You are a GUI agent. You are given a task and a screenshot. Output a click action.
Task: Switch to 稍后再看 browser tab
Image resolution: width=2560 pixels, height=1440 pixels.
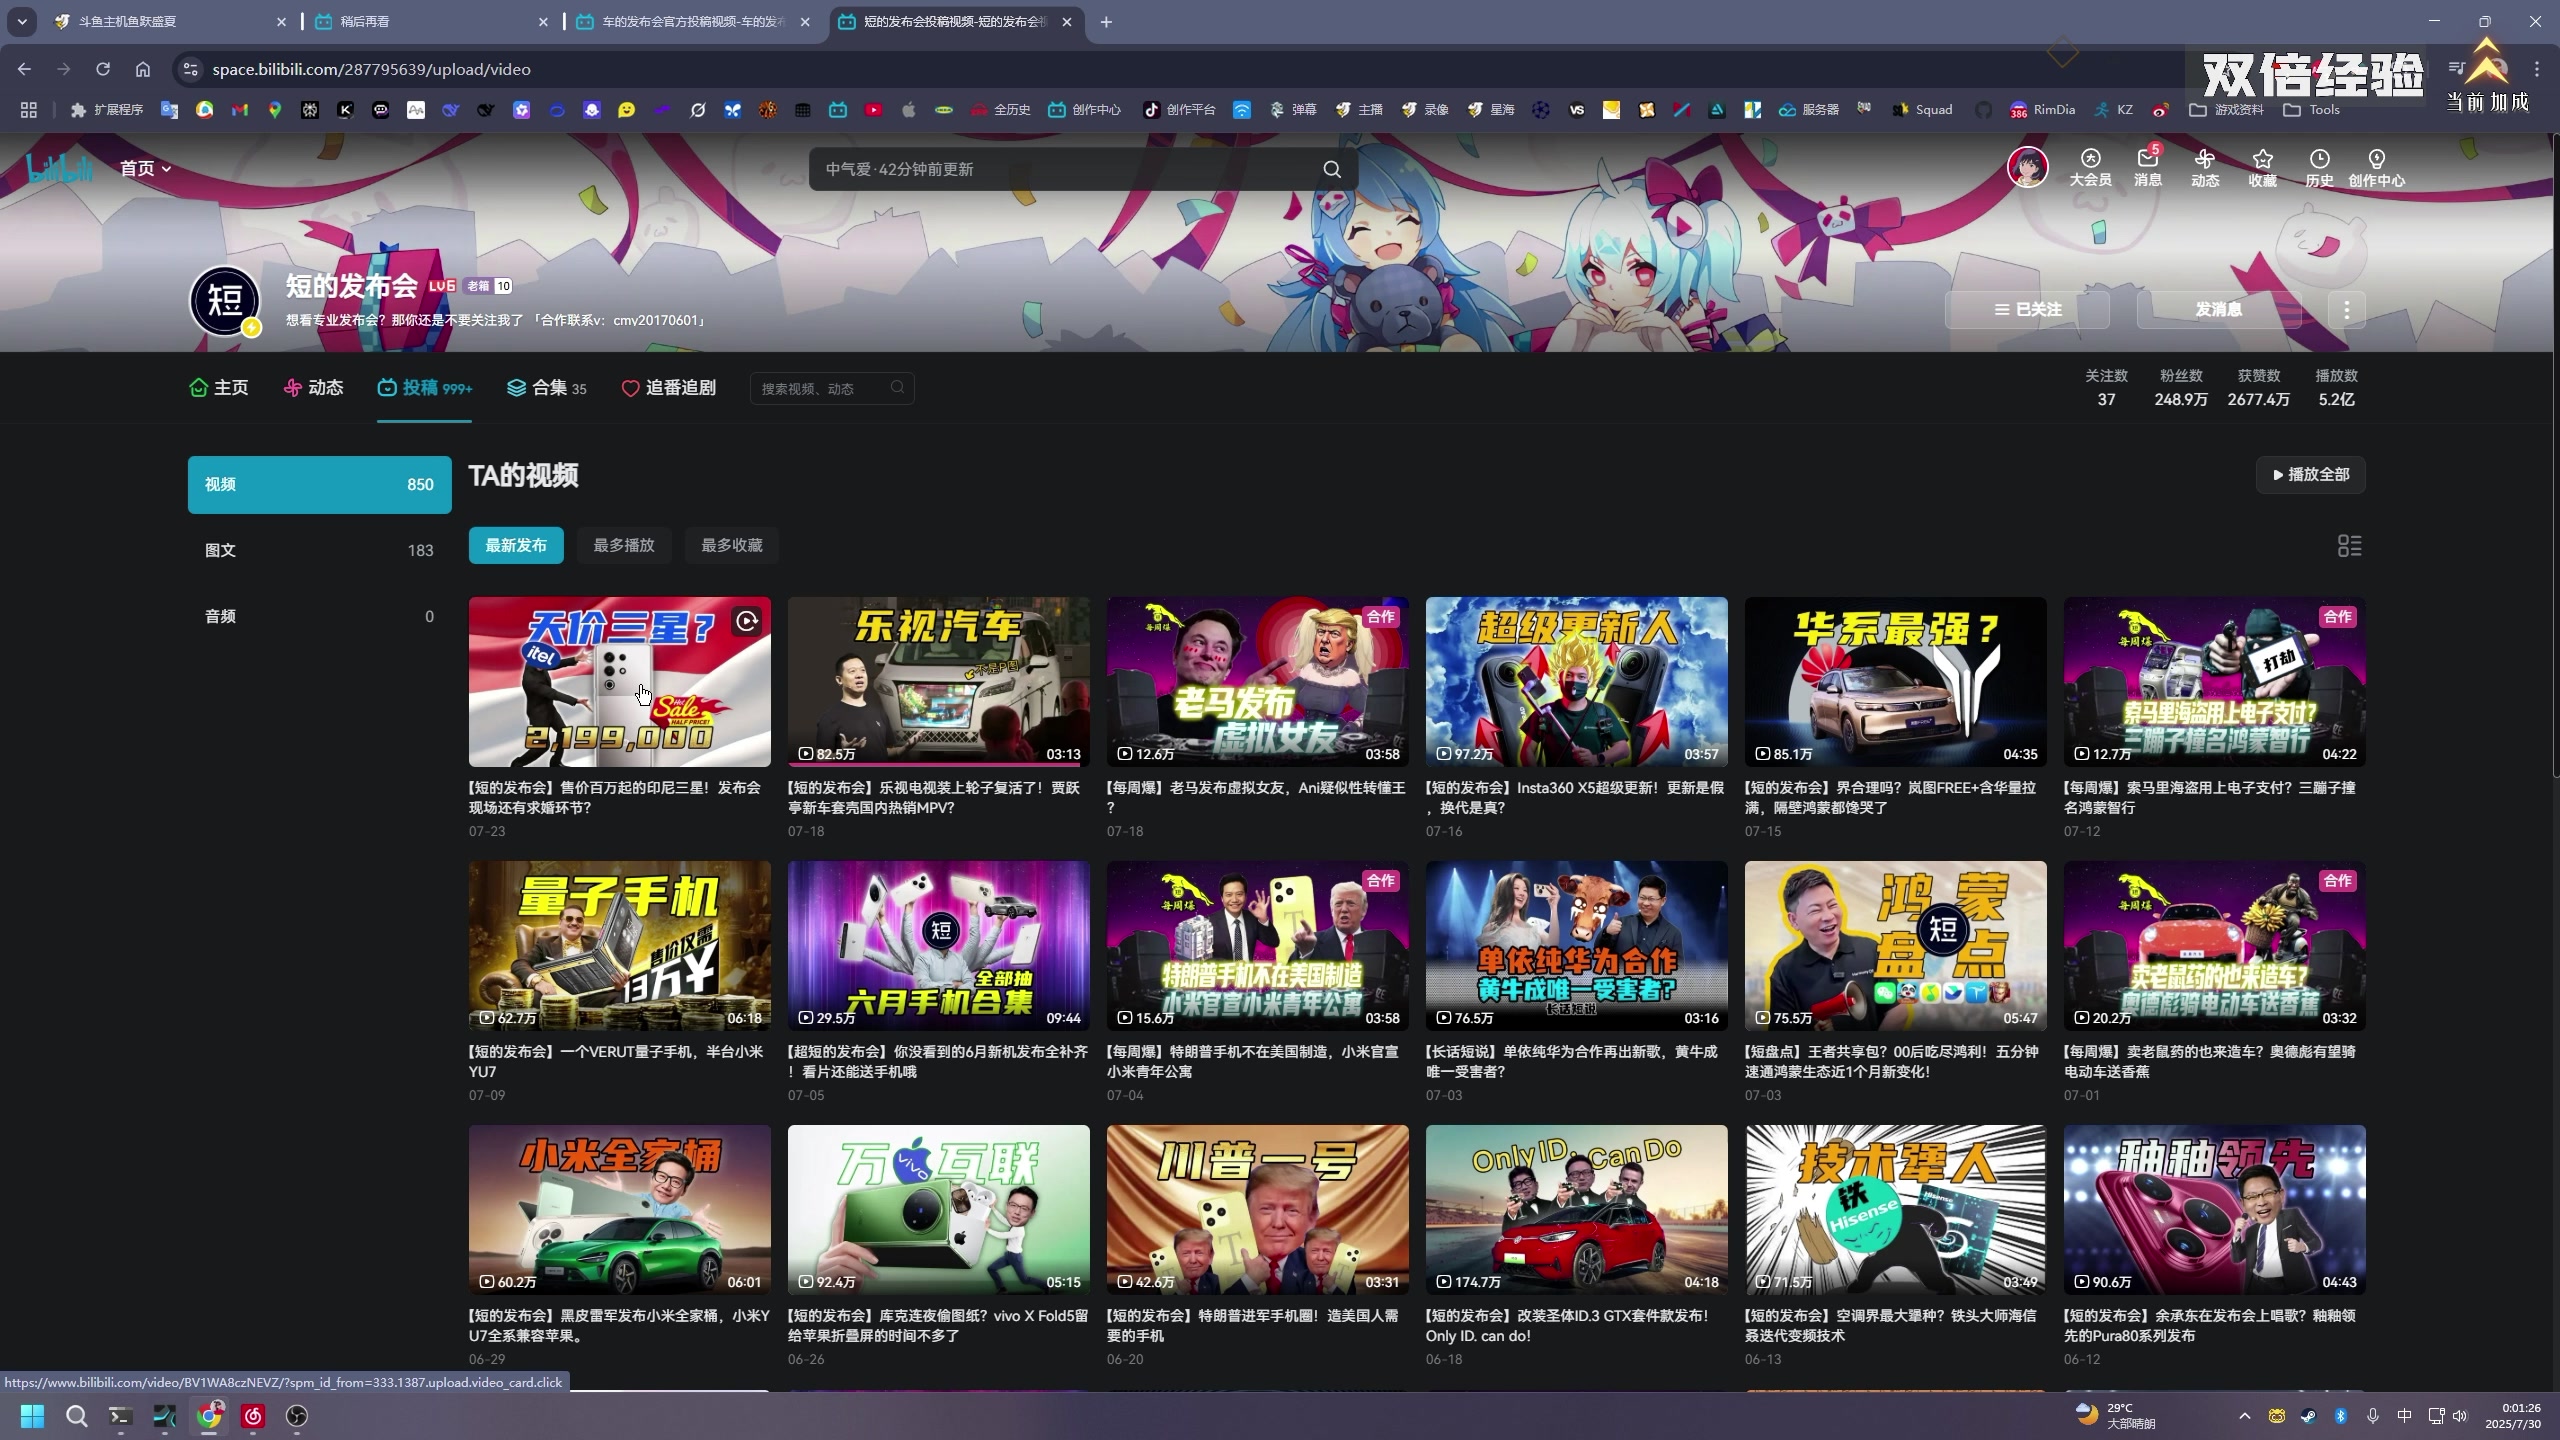pyautogui.click(x=430, y=22)
